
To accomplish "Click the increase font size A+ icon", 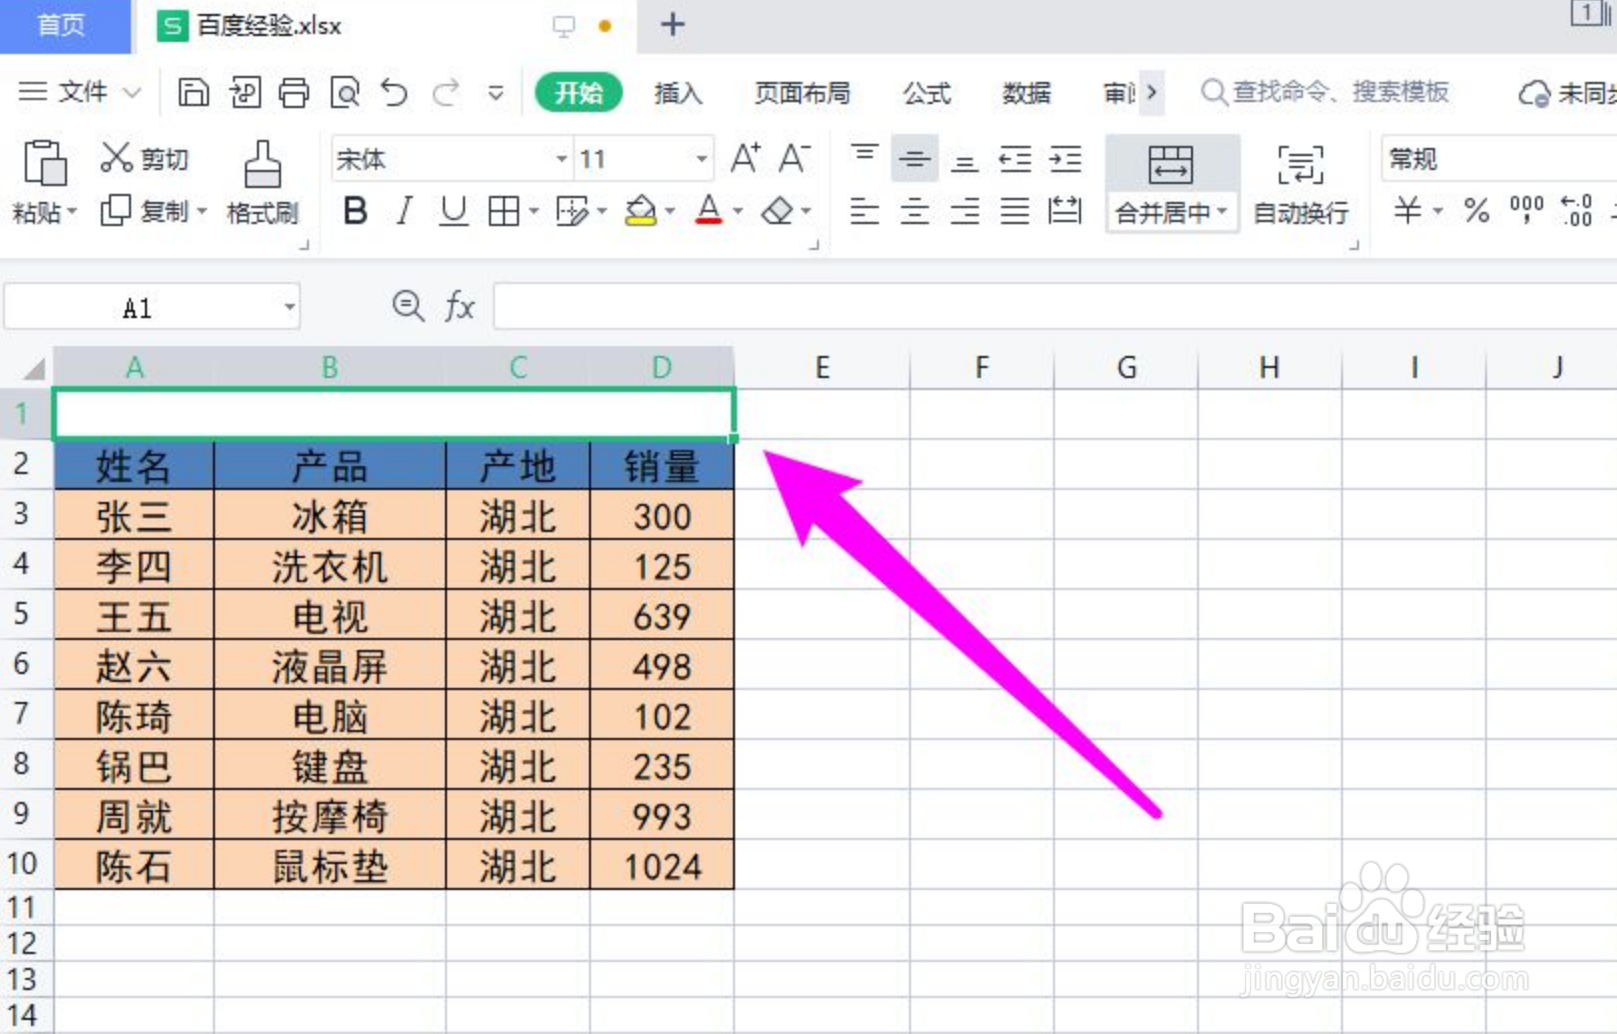I will tap(744, 157).
